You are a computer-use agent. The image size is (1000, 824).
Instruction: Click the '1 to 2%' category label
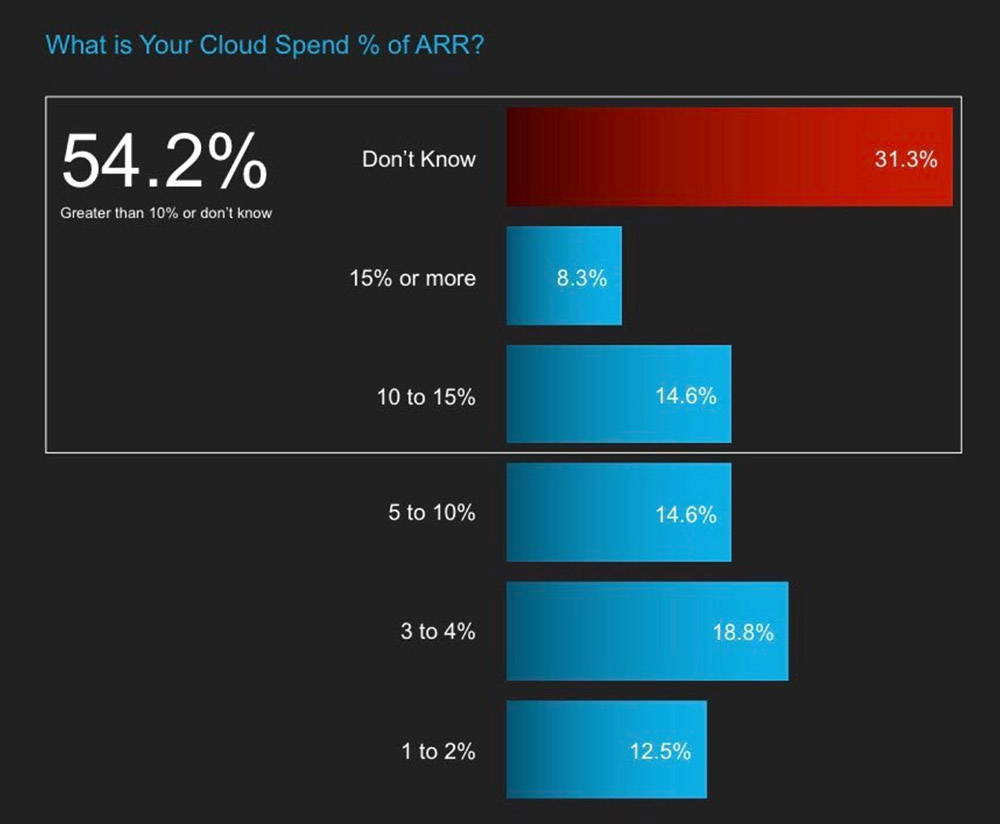point(438,751)
